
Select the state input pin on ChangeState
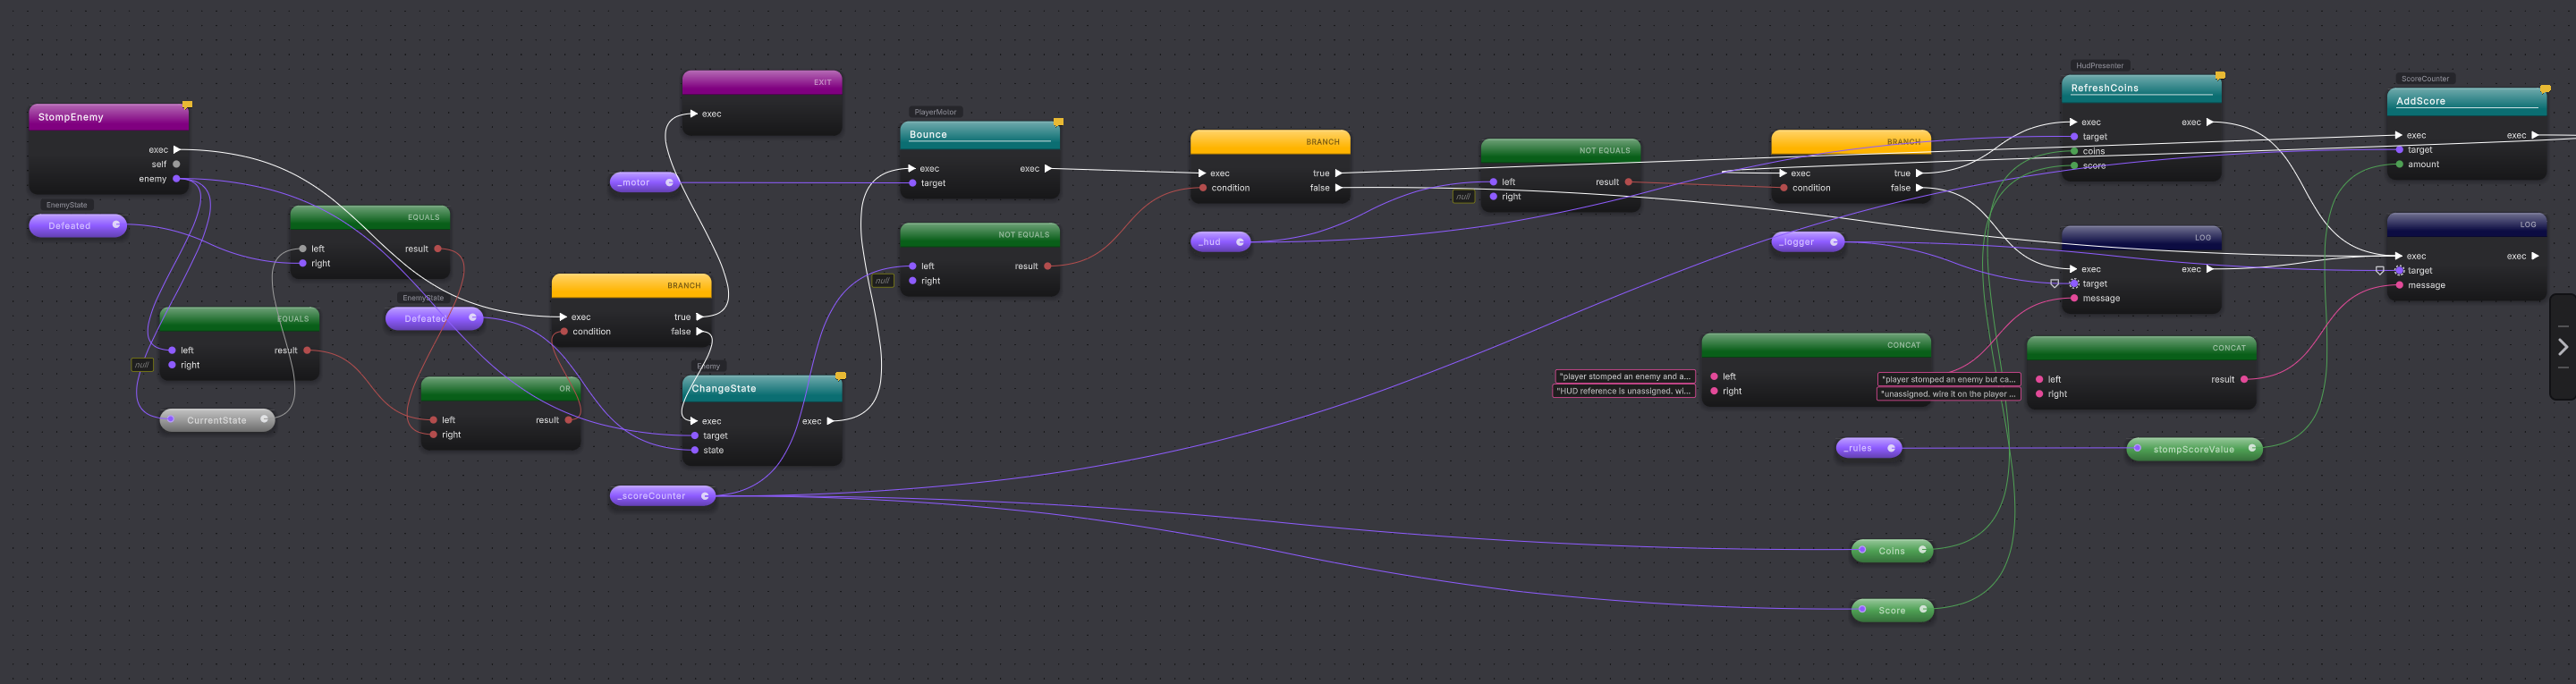click(695, 450)
